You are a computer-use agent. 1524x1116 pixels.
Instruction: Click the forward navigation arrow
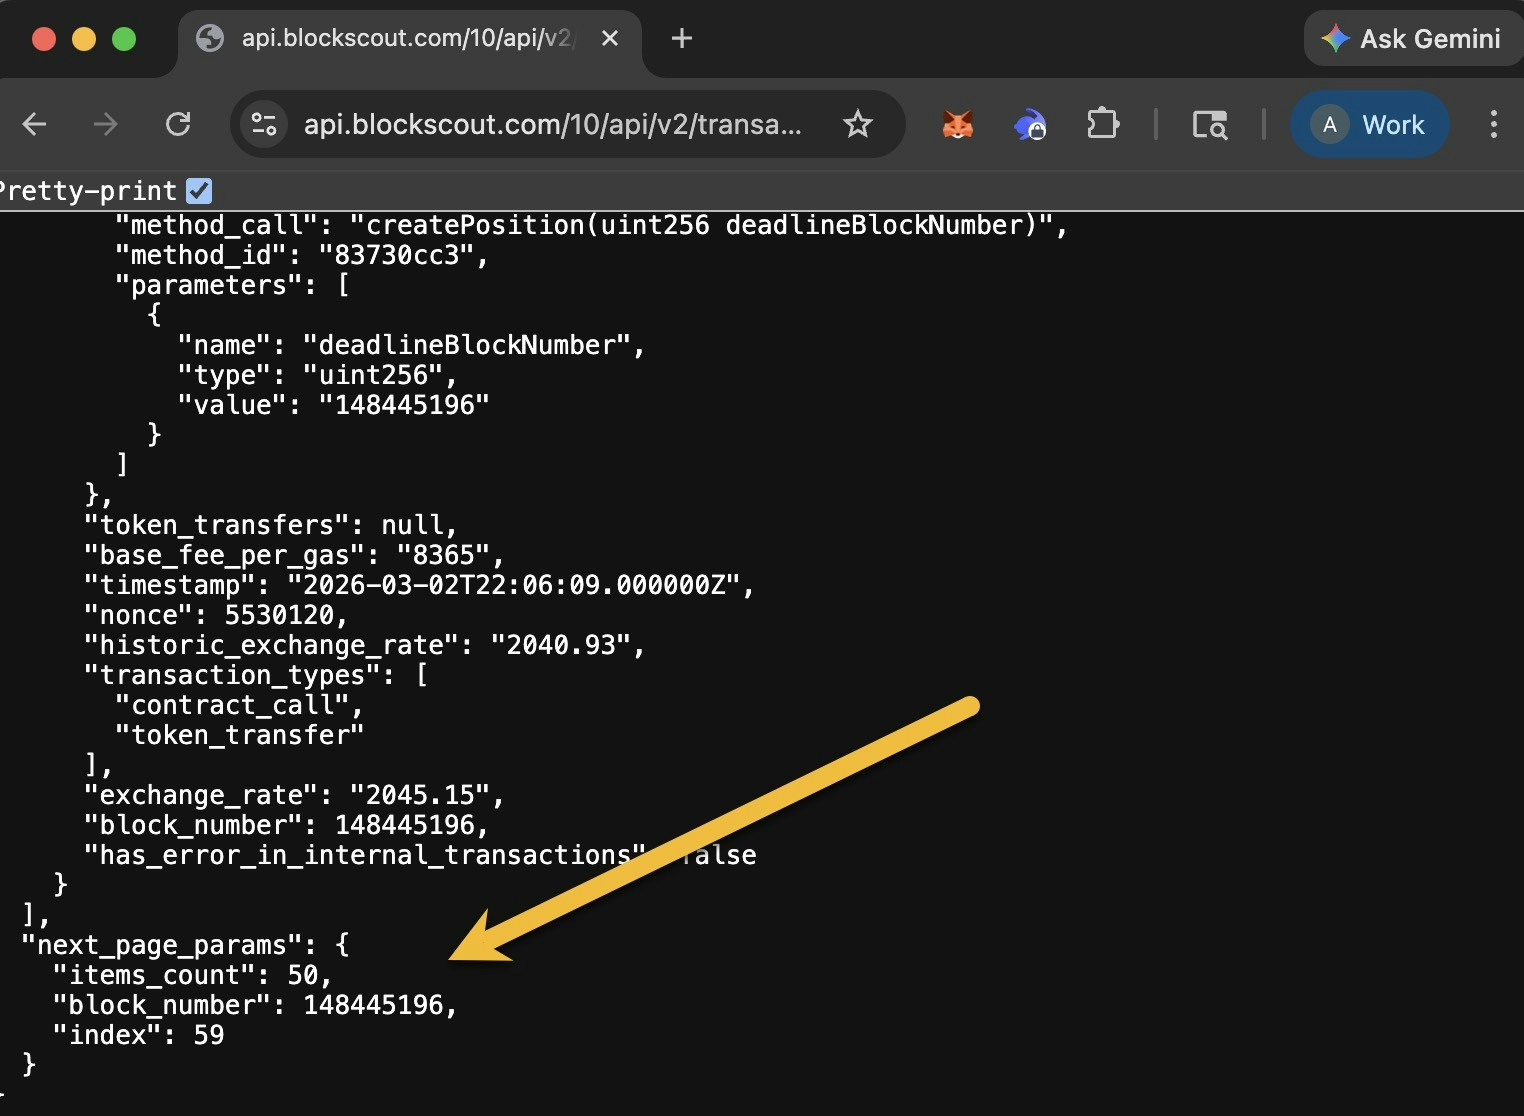105,124
